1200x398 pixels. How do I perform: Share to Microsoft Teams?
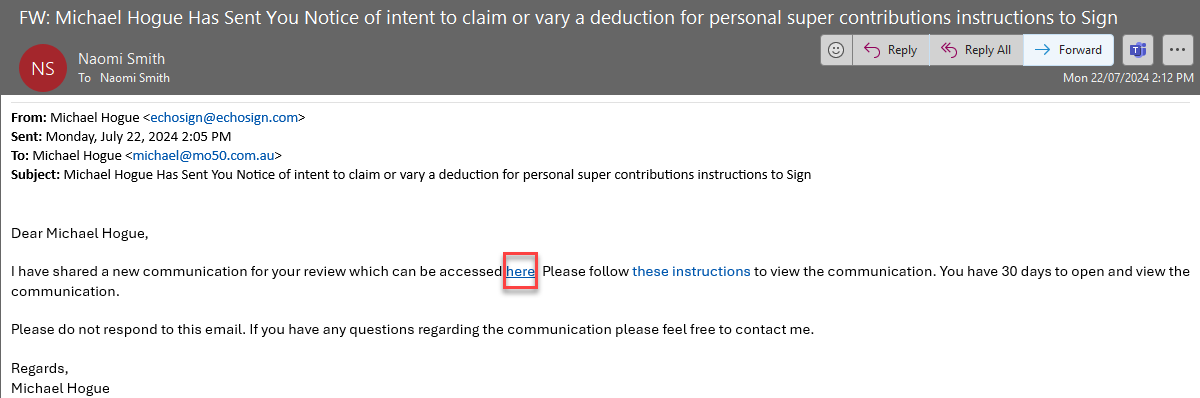(1137, 50)
